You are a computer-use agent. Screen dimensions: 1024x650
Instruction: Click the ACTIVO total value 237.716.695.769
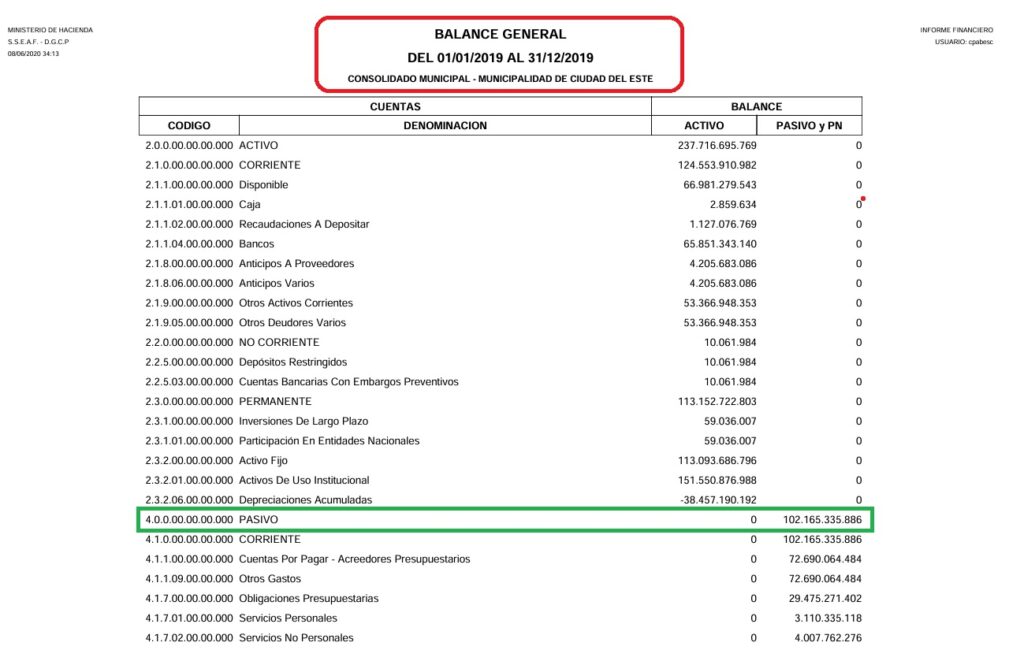[x=717, y=146]
